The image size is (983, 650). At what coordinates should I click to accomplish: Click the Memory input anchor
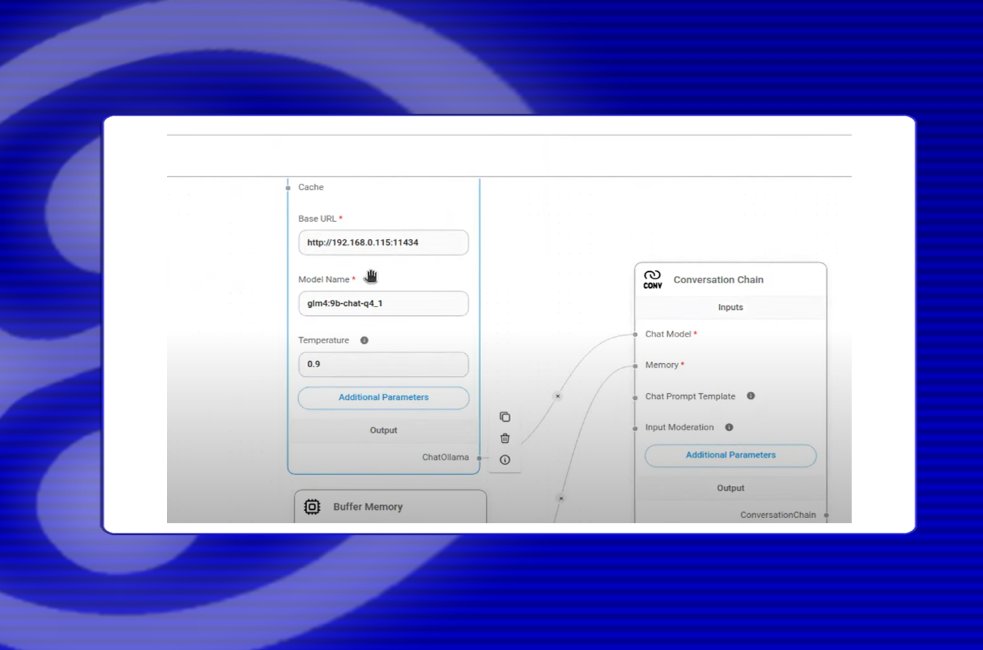coord(636,365)
